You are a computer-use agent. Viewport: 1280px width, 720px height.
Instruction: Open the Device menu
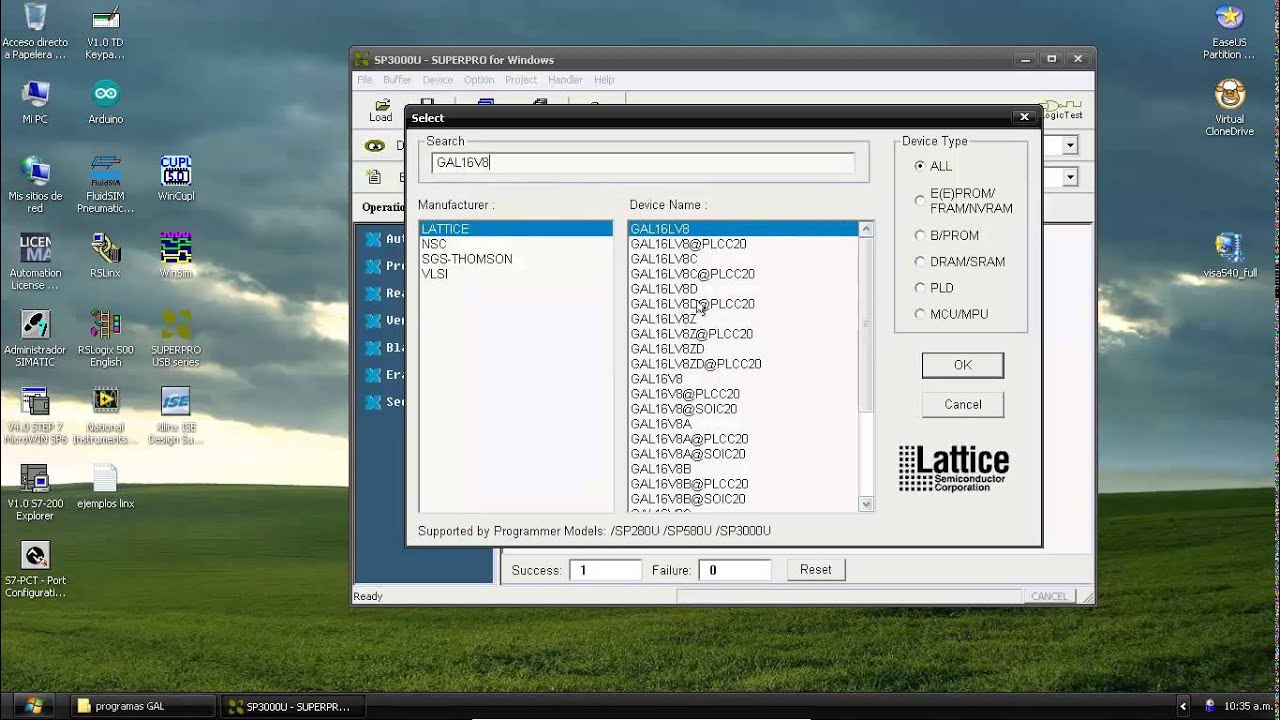point(437,80)
